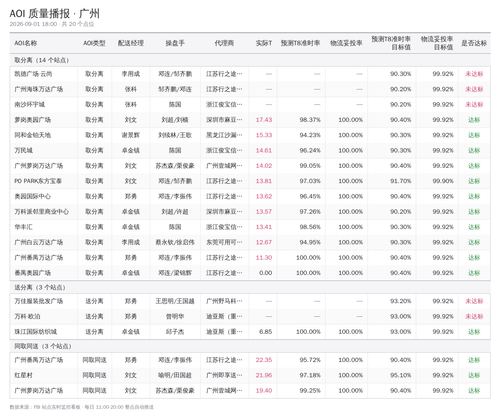This screenshot has height=416, width=500.
Task: Click the '华丰汇' AOI name
Action: click(23, 227)
